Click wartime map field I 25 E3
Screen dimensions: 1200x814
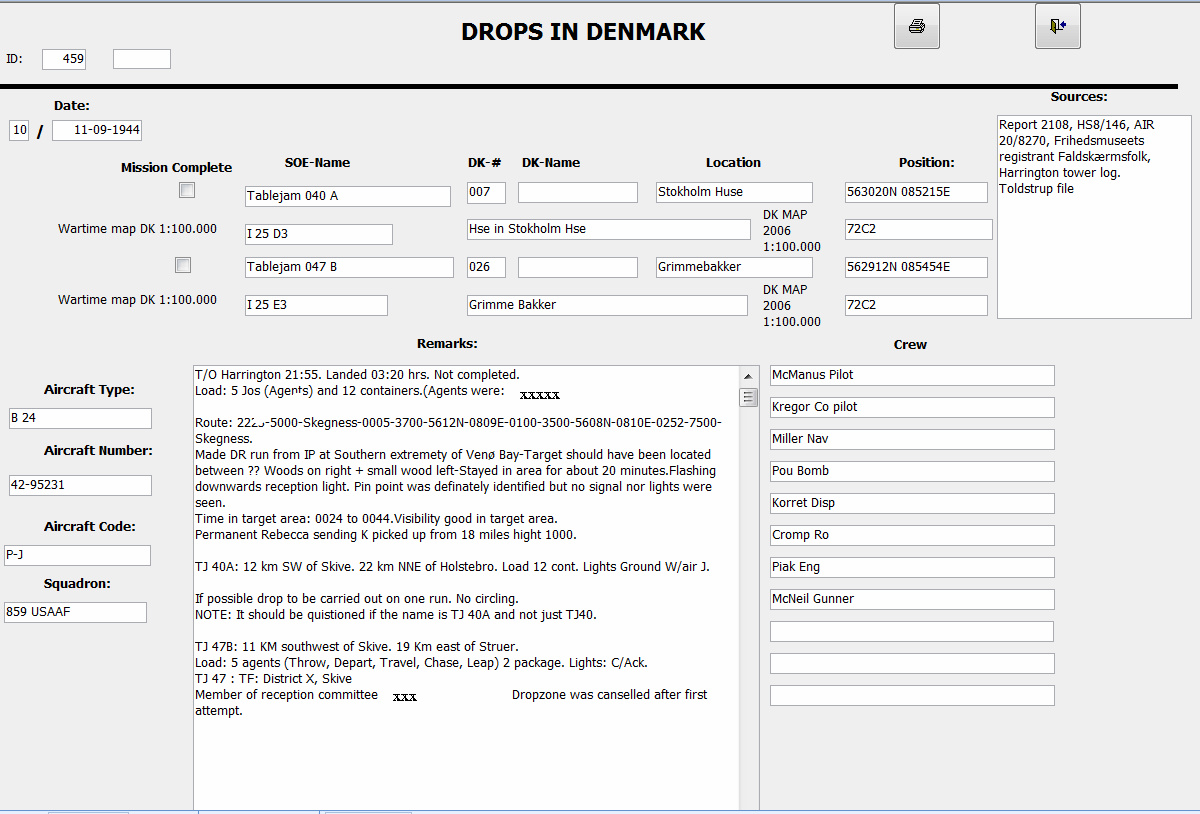coord(316,305)
